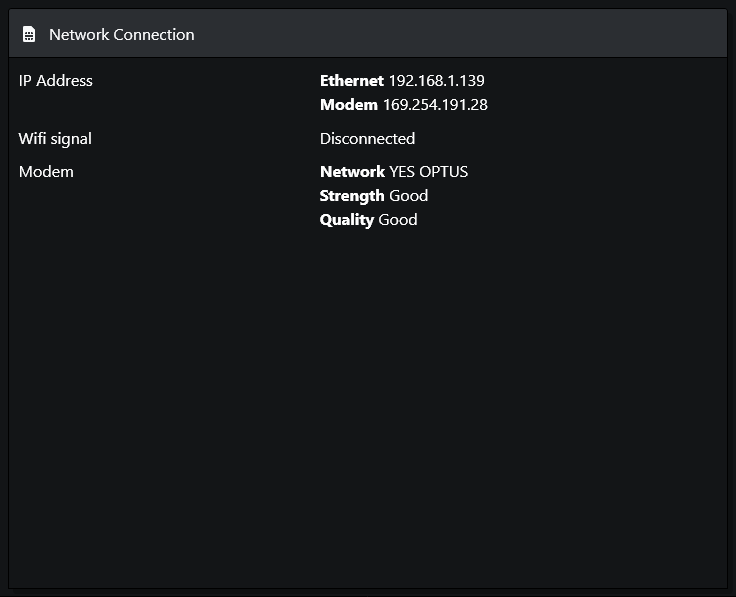Select the Network Connection panel title
The height and width of the screenshot is (597, 736).
coord(122,34)
